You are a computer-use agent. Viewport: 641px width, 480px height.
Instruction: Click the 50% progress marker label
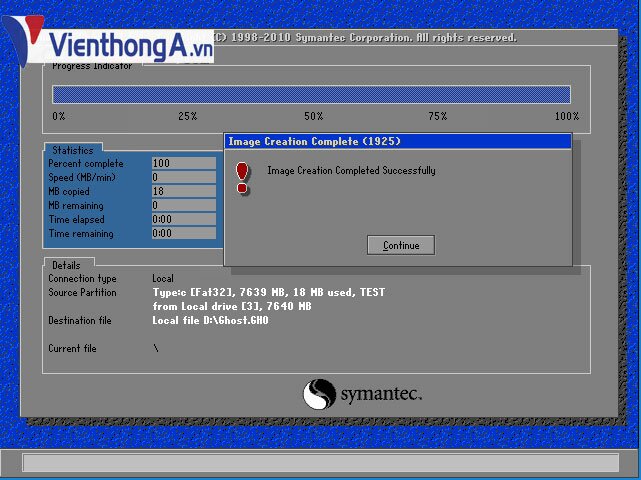[314, 116]
